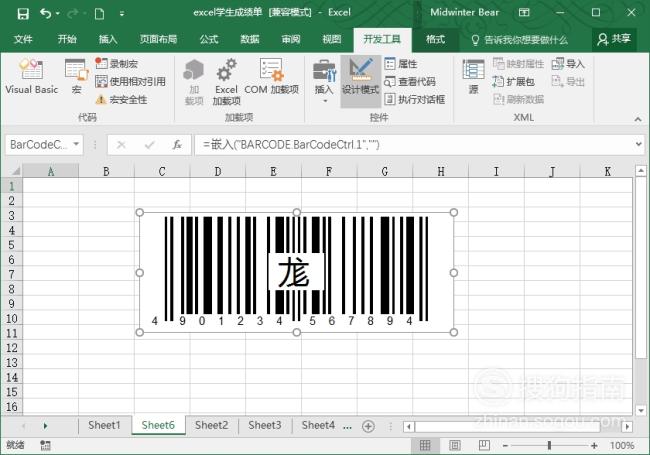This screenshot has height=455, width=650.
Task: Open the Undo history dropdown arrow
Action: click(58, 14)
